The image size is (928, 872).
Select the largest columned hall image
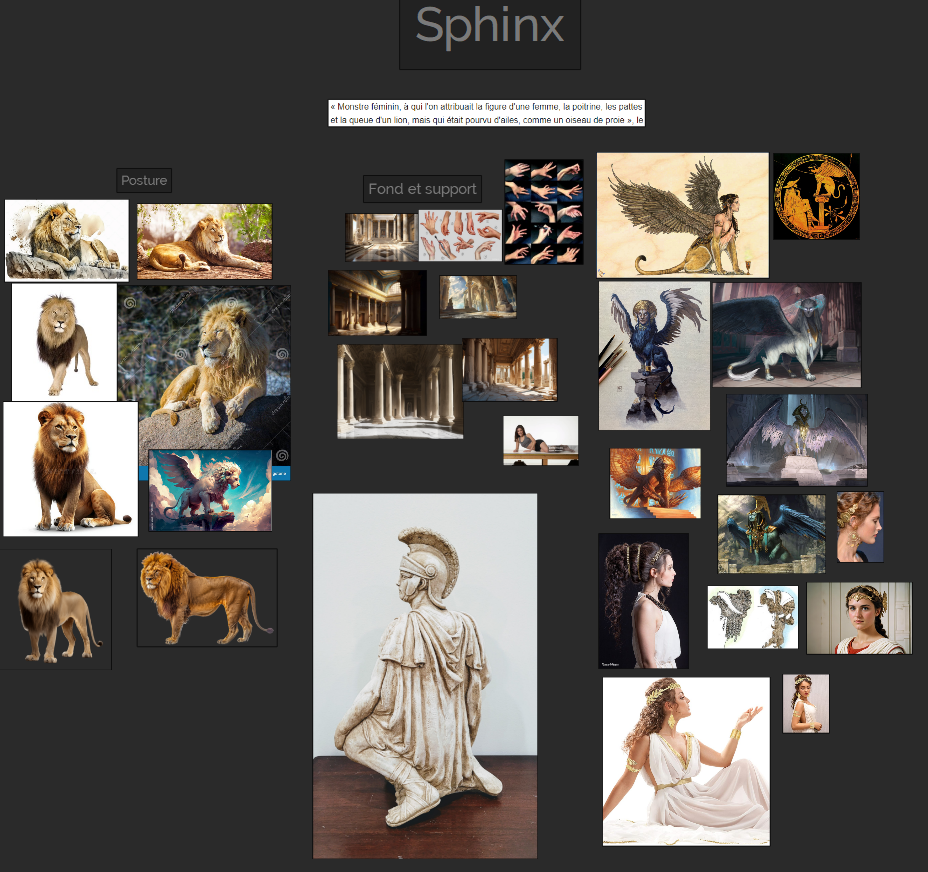pyautogui.click(x=400, y=391)
